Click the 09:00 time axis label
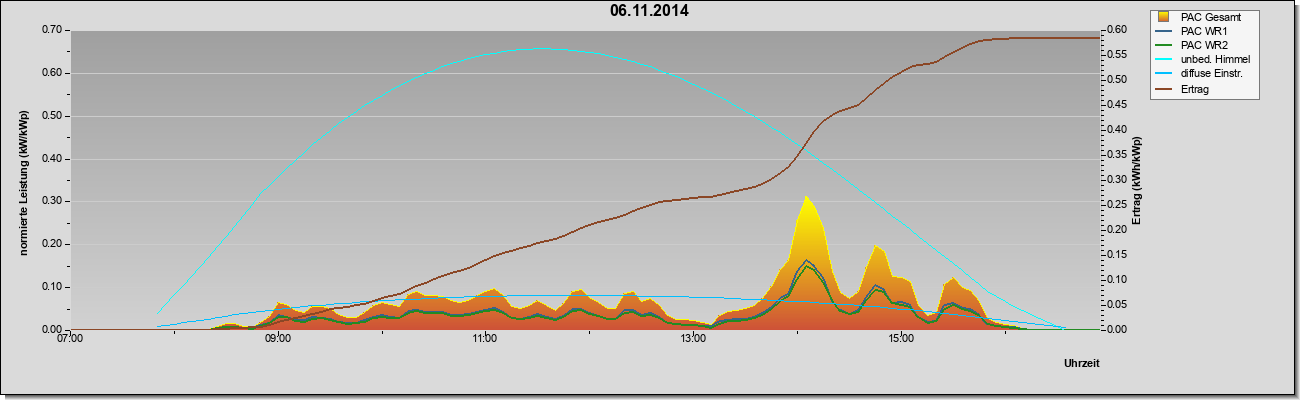The width and height of the screenshot is (1300, 400). 277,338
